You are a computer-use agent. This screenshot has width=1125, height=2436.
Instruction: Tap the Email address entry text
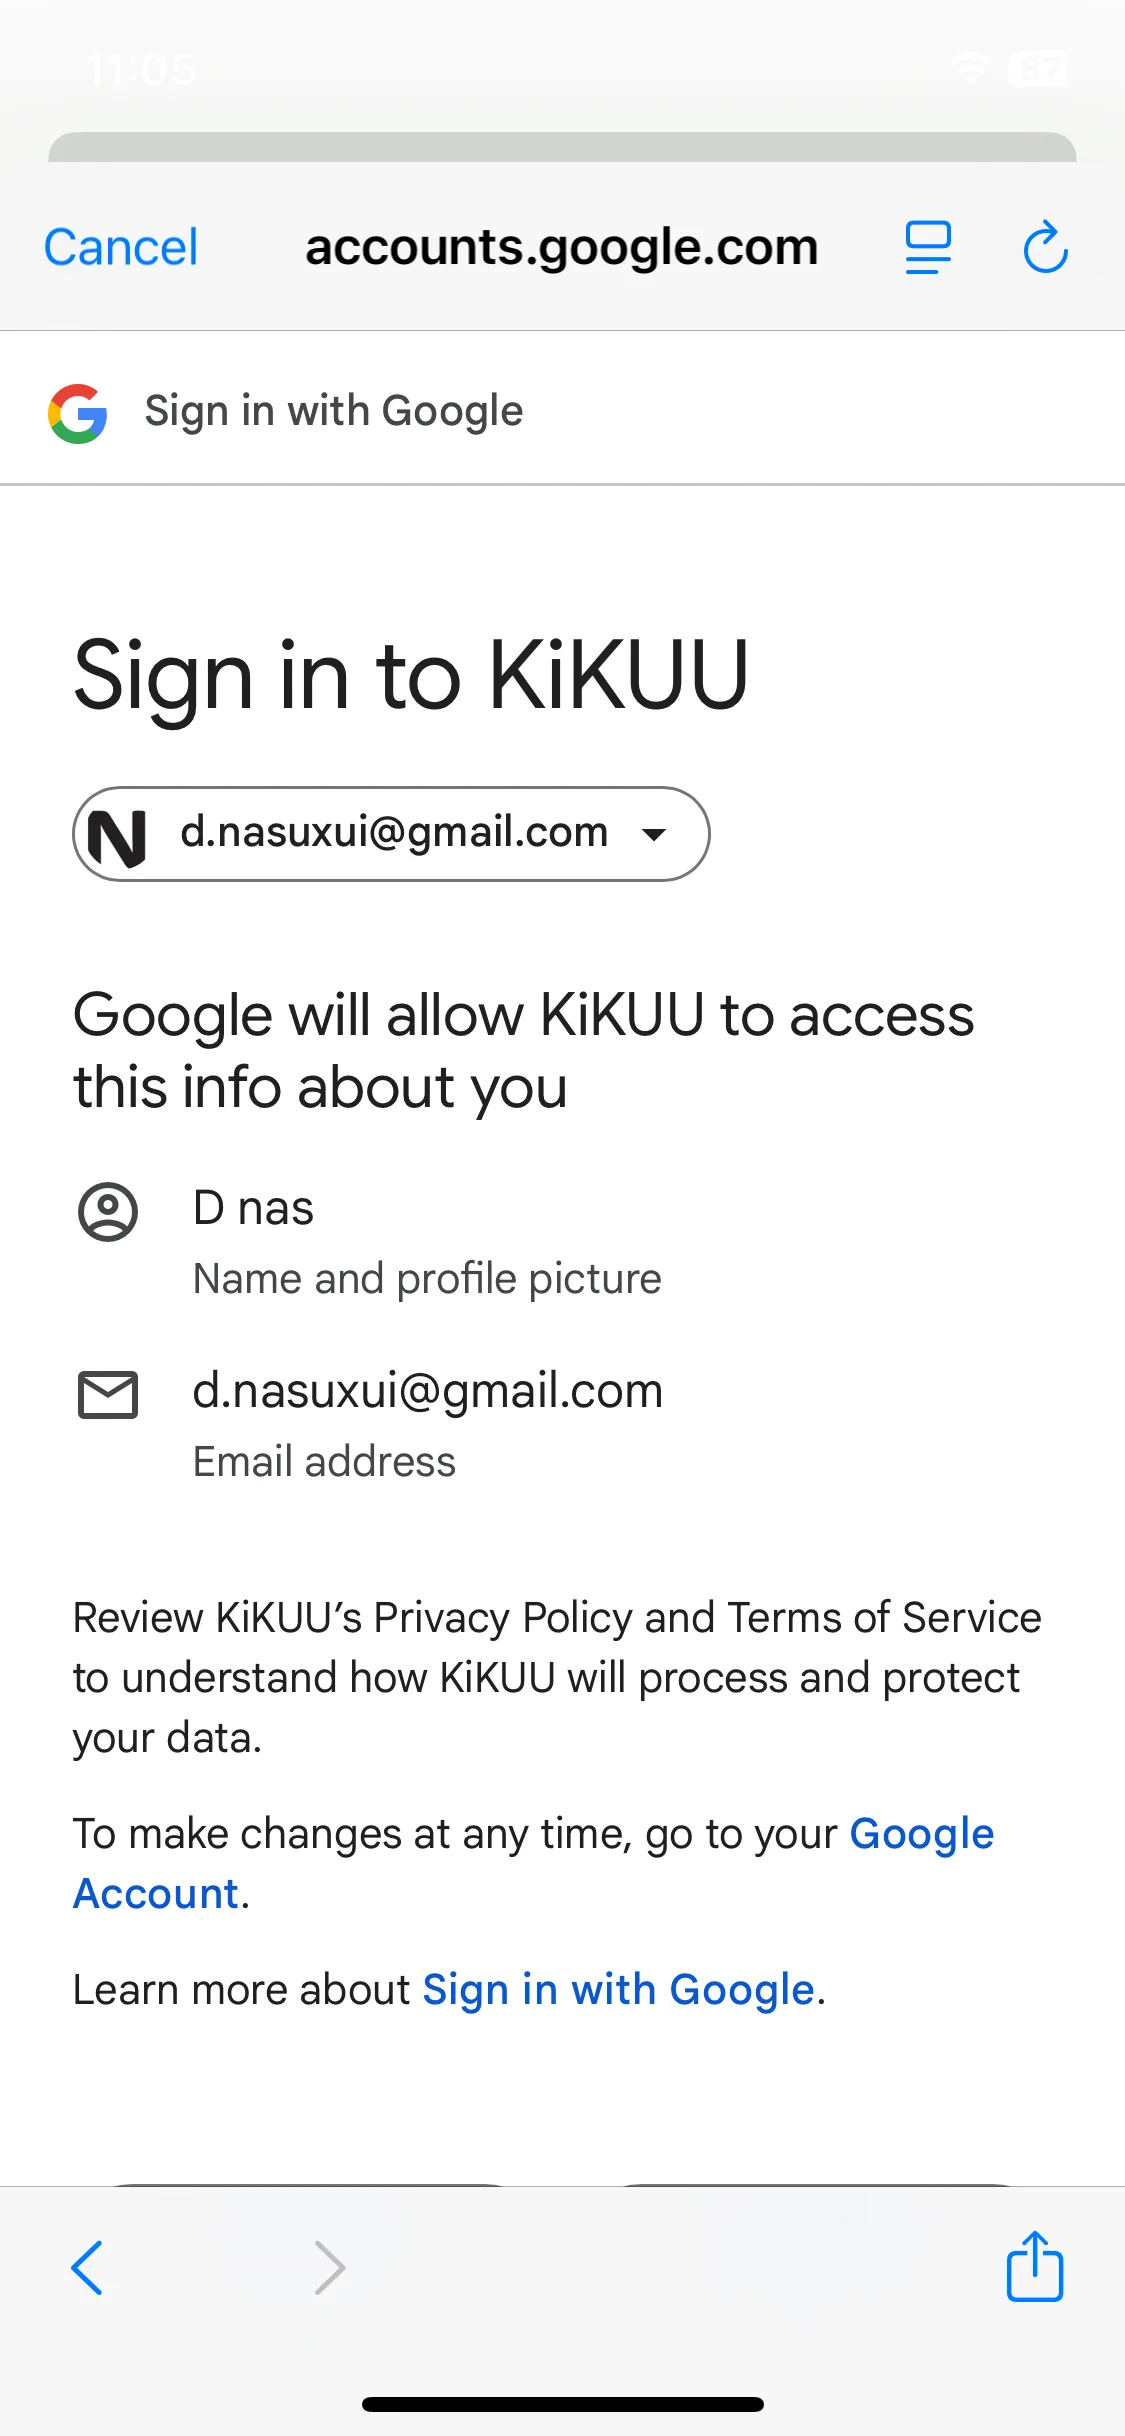[324, 1462]
